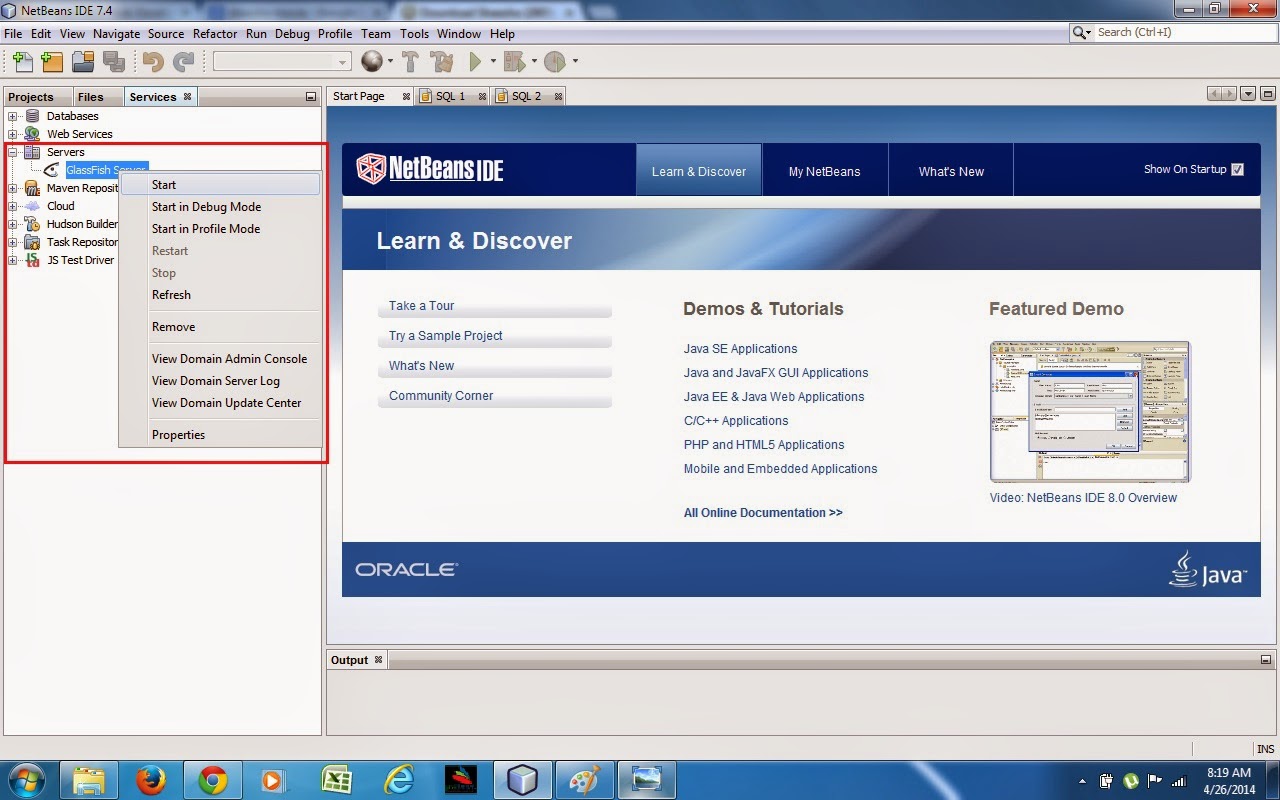
Task: Click the Build Project hammer icon
Action: 410,62
